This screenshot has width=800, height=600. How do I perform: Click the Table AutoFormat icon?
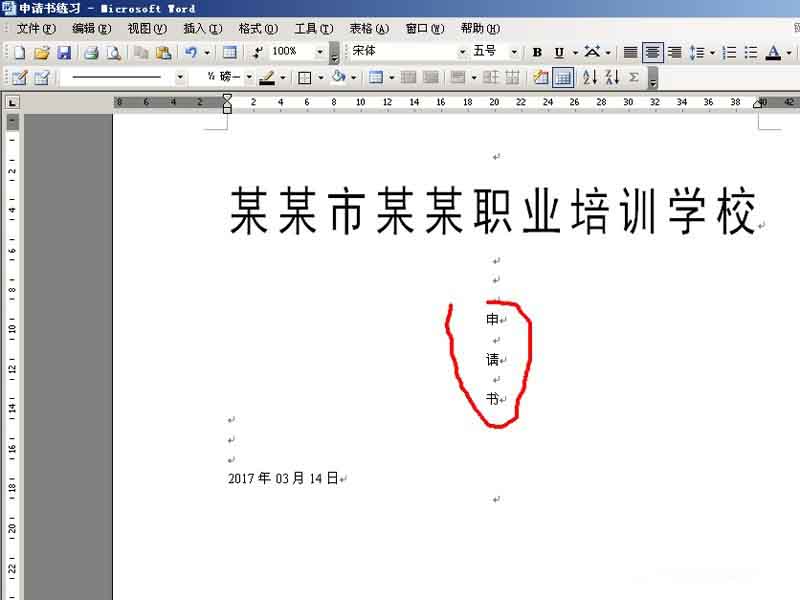[x=540, y=78]
